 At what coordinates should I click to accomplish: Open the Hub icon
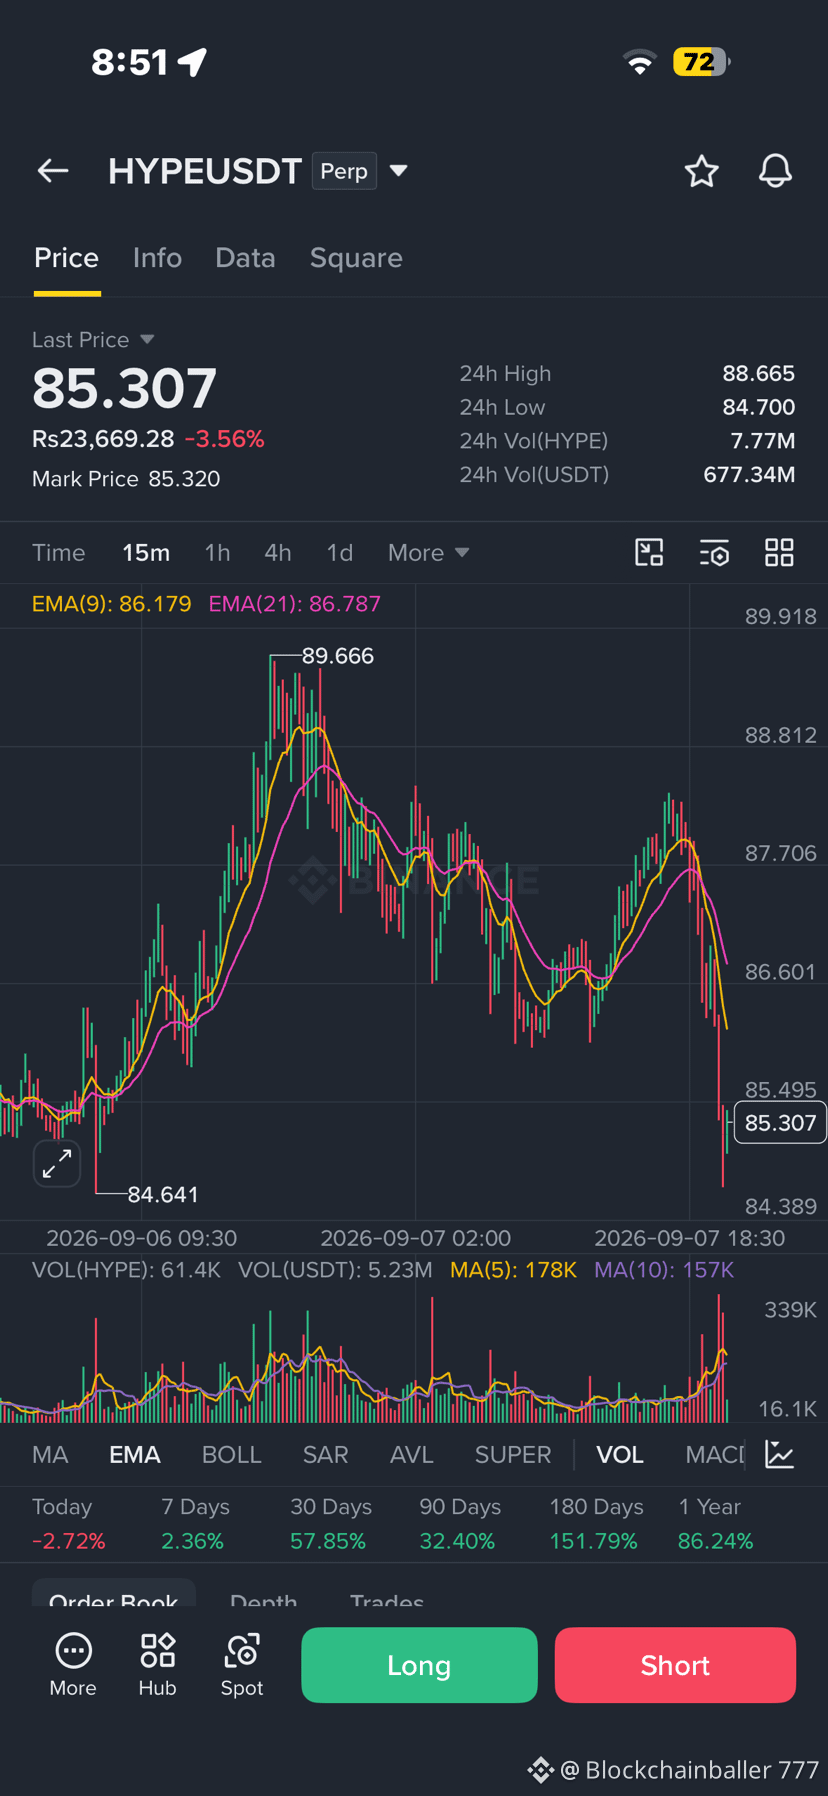pos(157,1664)
